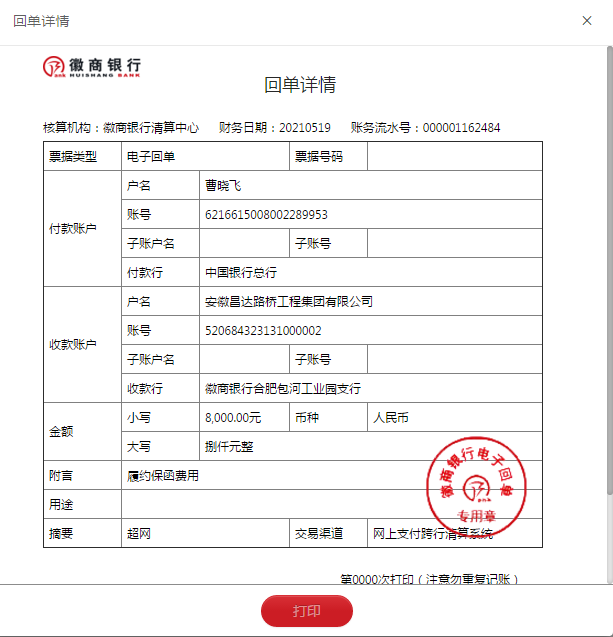Select the payer account number 6216615008002289953
This screenshot has width=613, height=637.
click(x=266, y=215)
